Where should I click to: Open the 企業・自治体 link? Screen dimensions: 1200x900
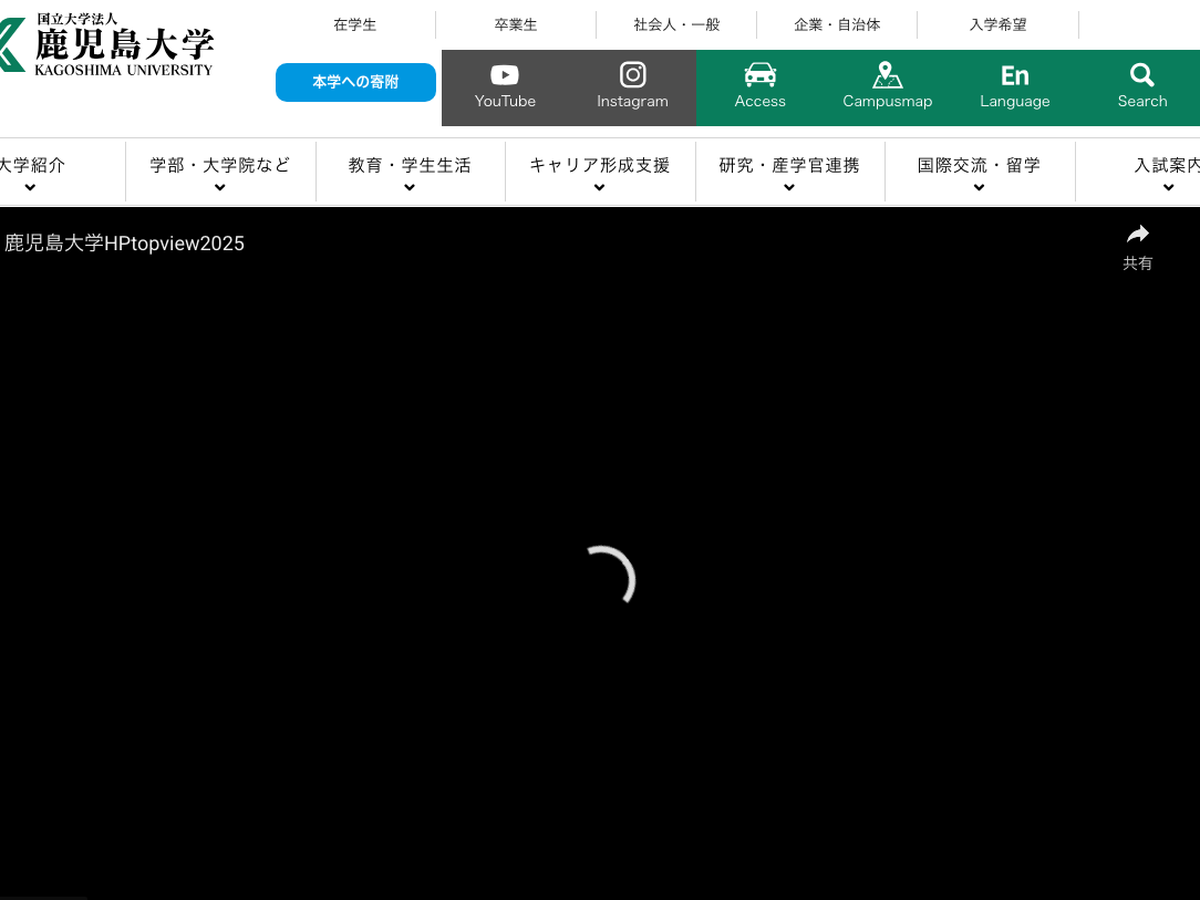(837, 25)
